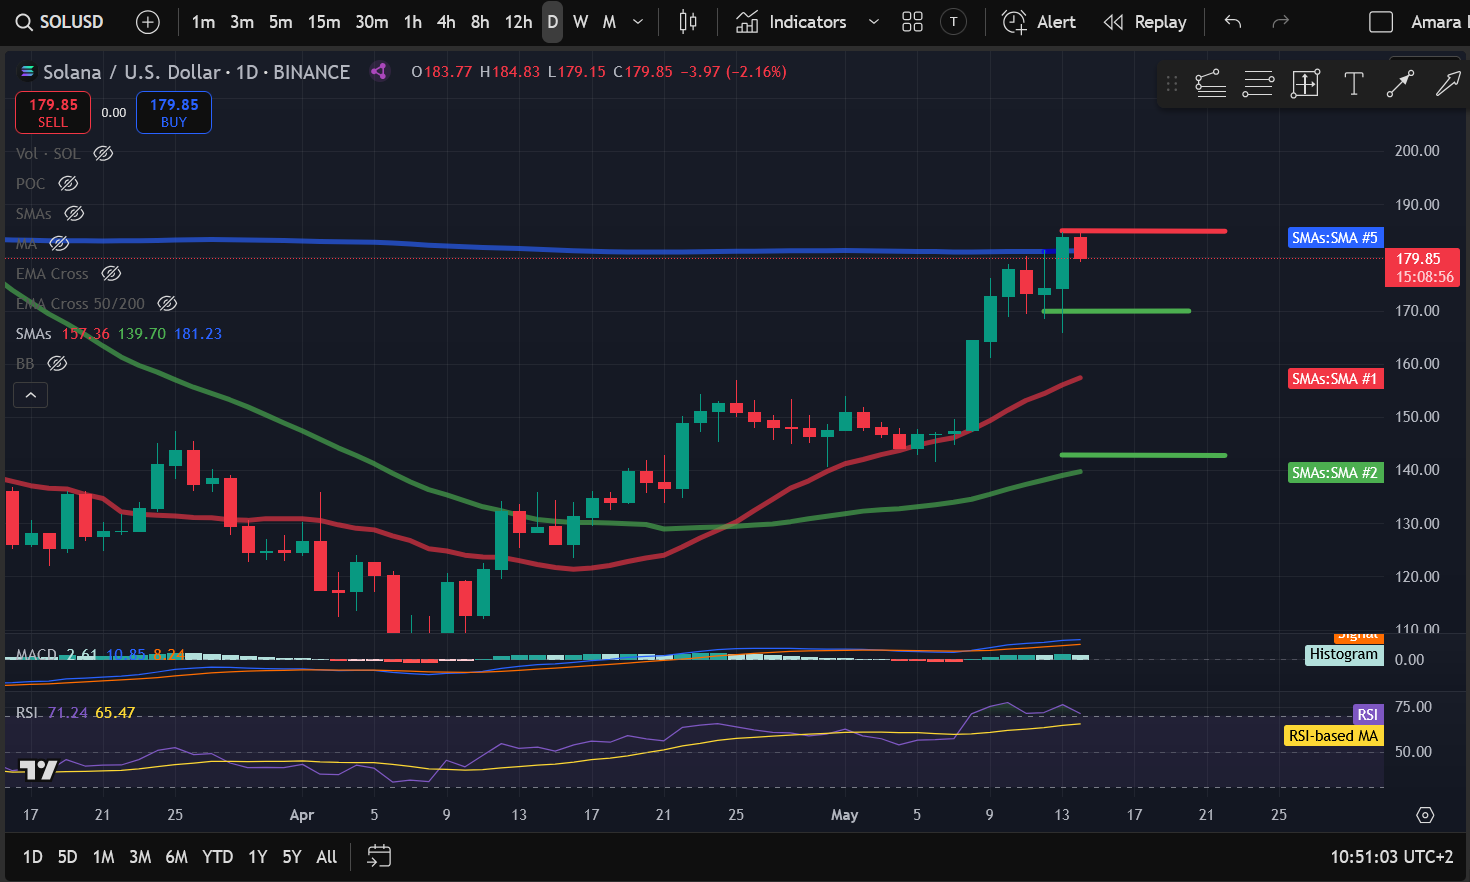Click the Histogram scale label
The image size is (1470, 882).
[x=1344, y=654]
